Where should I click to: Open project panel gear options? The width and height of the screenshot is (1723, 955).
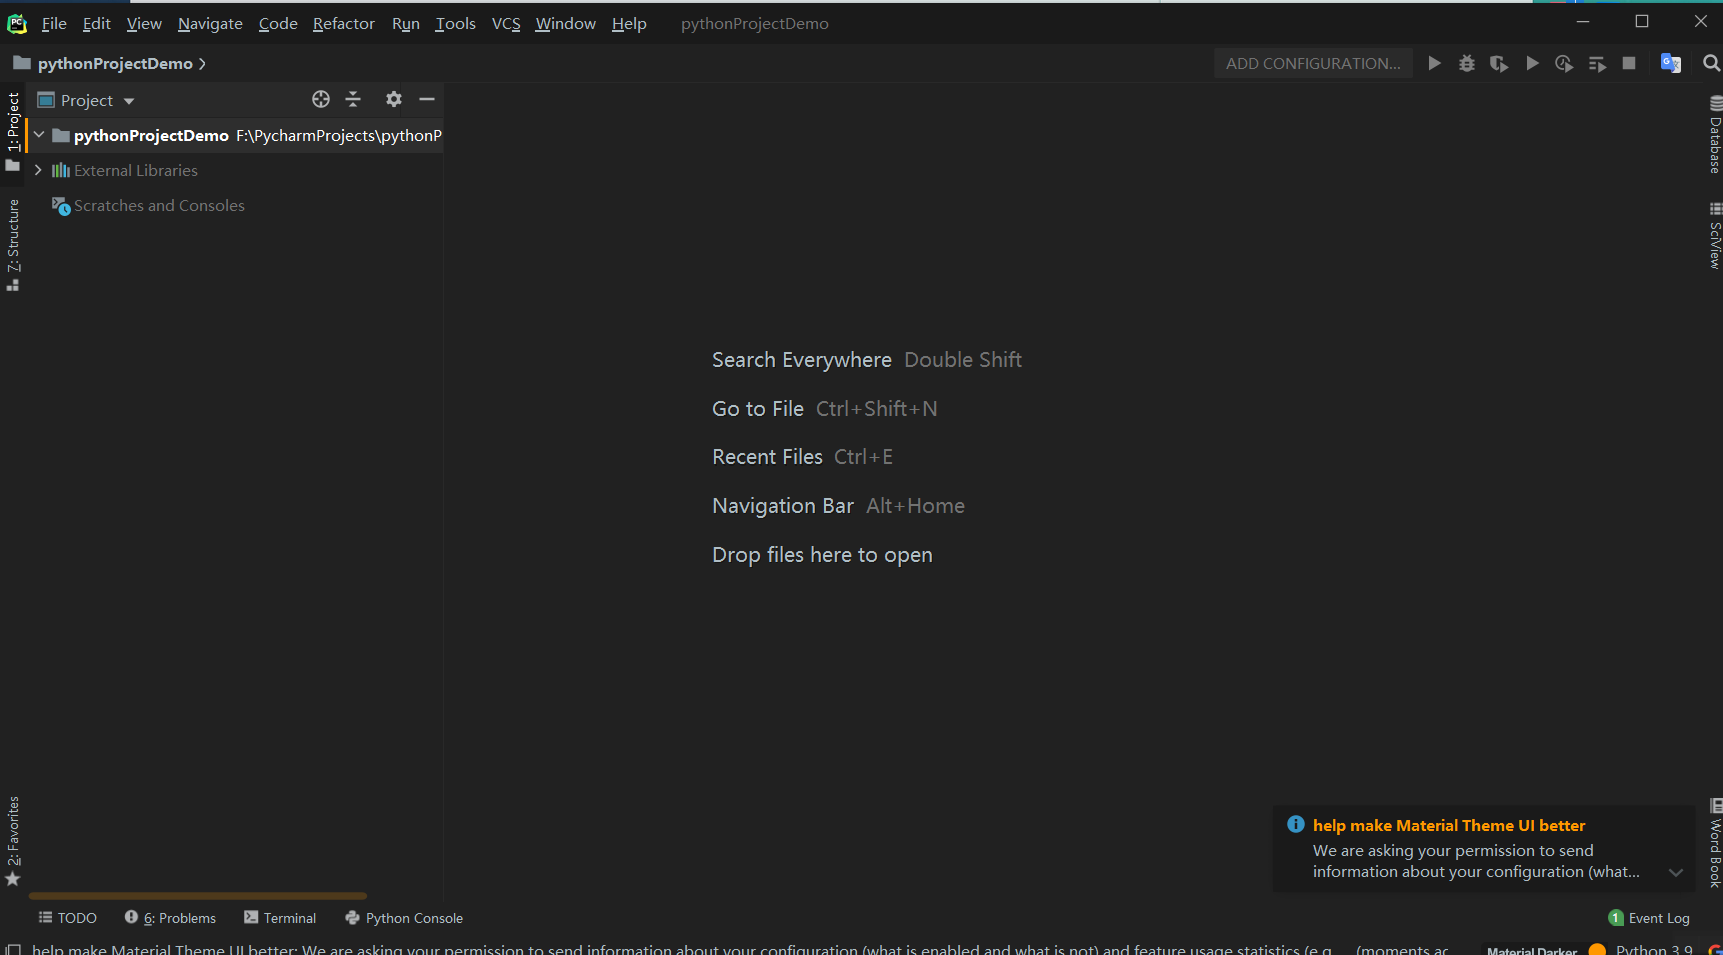tap(394, 99)
